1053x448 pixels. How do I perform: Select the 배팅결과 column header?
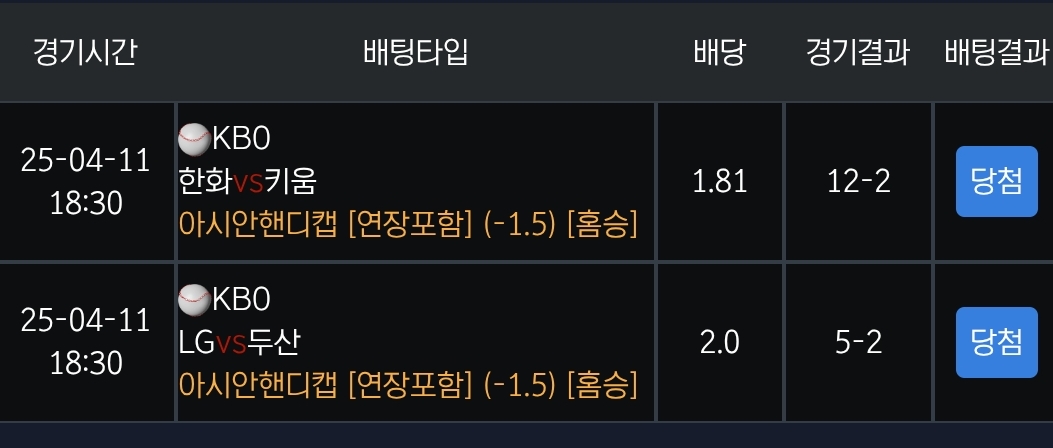pyautogui.click(x=996, y=52)
